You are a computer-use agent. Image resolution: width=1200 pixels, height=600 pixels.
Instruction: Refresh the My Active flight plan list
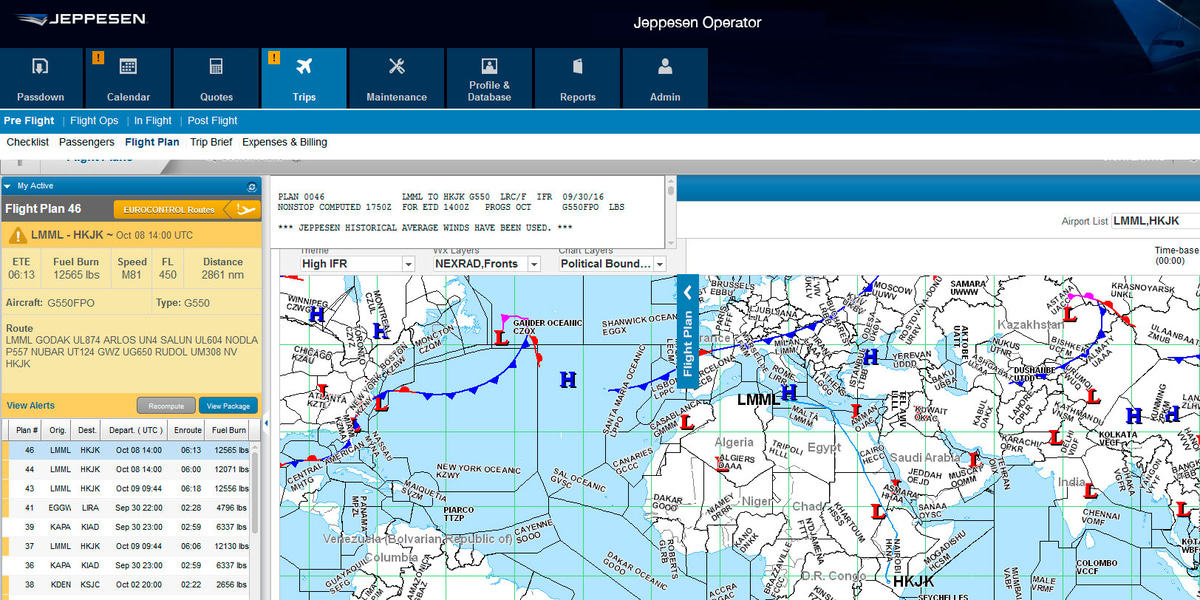pos(250,185)
